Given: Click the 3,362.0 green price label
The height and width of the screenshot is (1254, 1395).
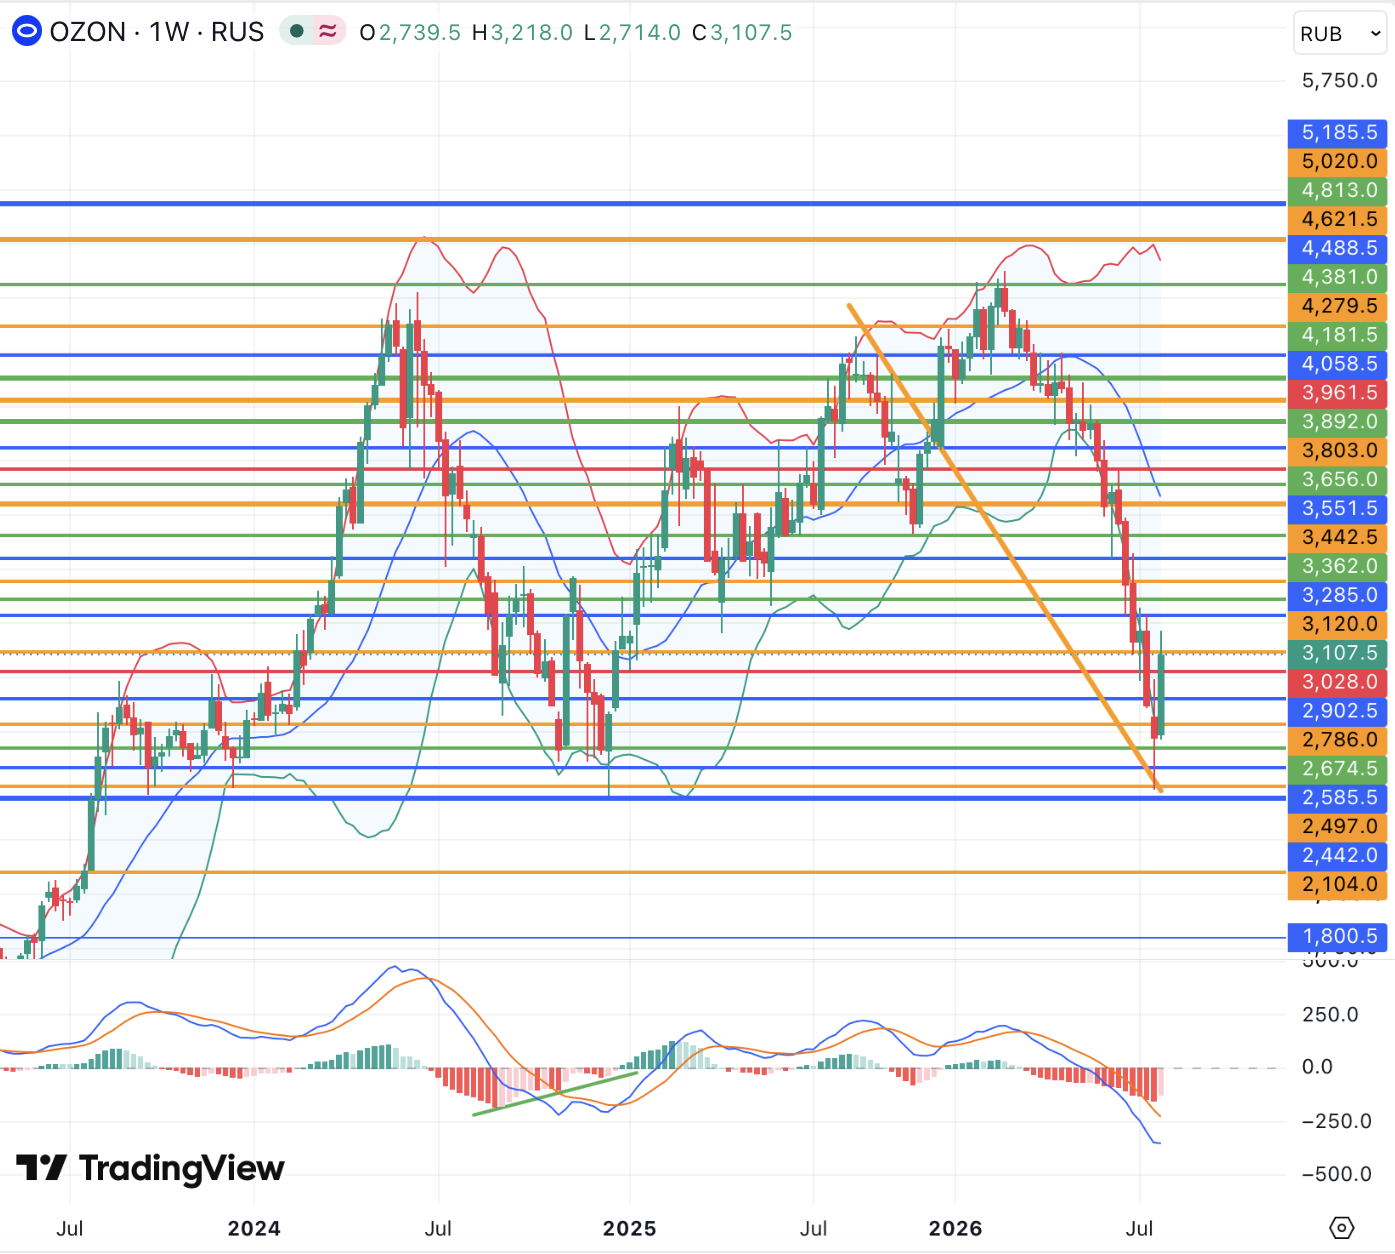Looking at the screenshot, I should coord(1339,567).
